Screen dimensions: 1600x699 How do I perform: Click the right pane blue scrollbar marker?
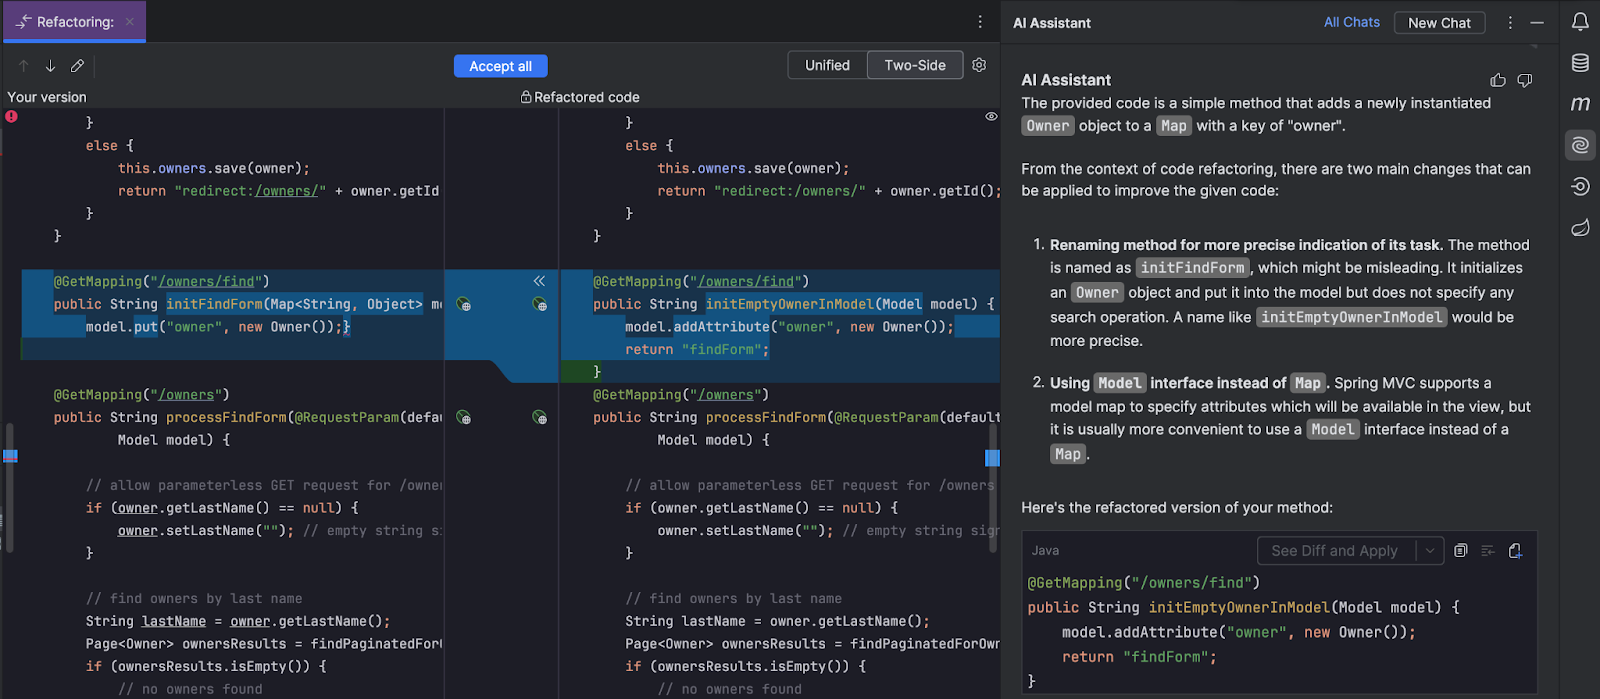tap(993, 458)
